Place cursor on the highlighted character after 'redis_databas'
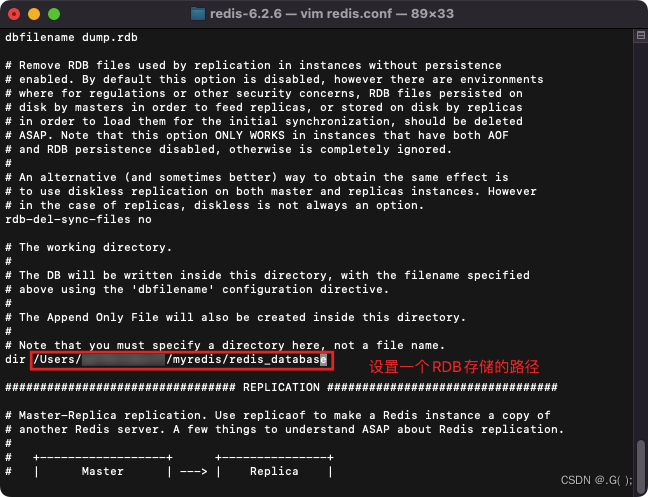The width and height of the screenshot is (648, 497). tap(323, 359)
